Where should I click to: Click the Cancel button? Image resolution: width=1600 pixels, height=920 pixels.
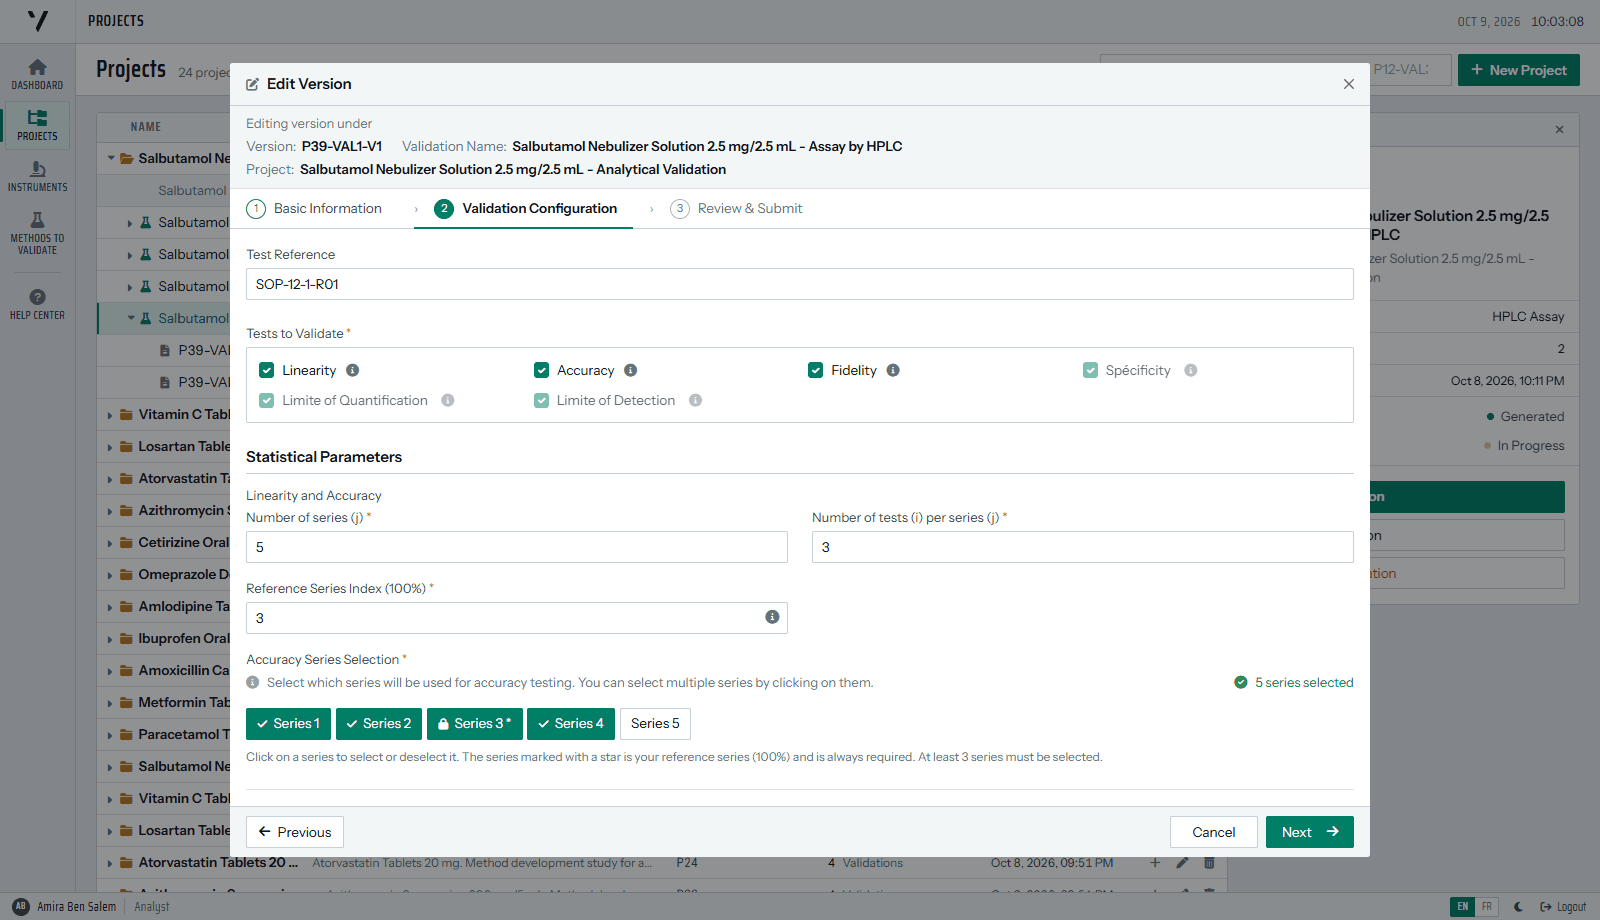(1213, 832)
